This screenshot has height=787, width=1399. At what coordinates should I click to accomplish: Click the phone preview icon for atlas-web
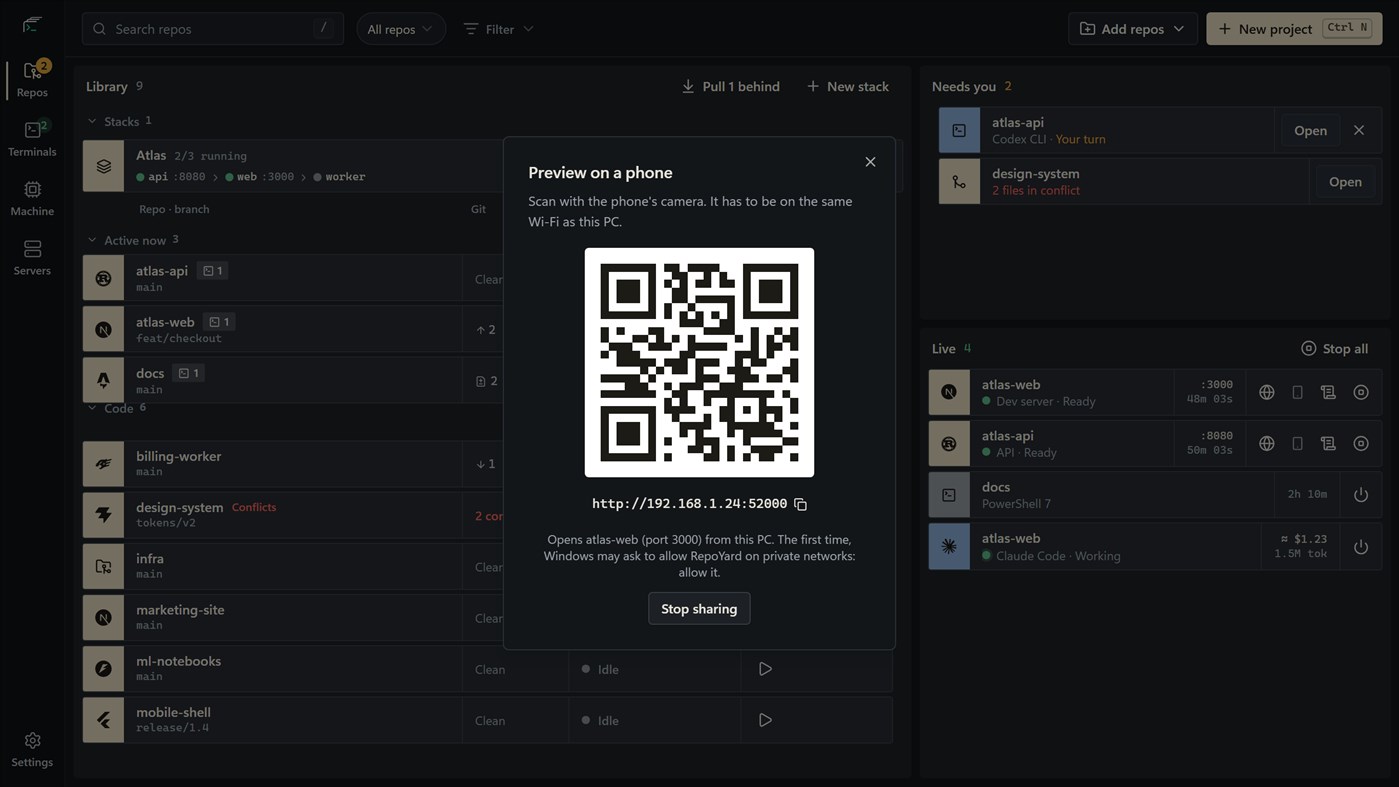click(1297, 393)
